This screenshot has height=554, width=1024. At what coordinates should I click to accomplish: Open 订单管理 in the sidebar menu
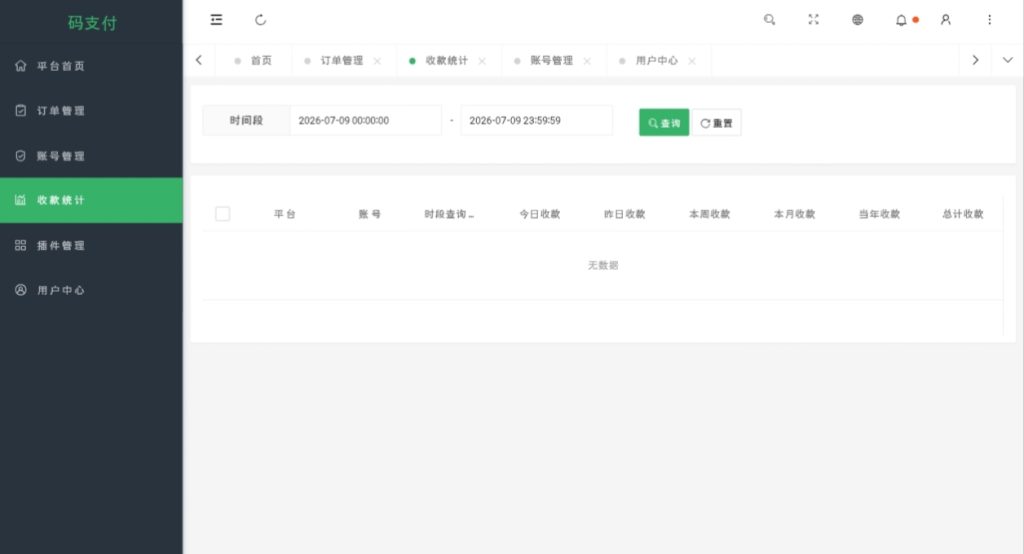91,110
